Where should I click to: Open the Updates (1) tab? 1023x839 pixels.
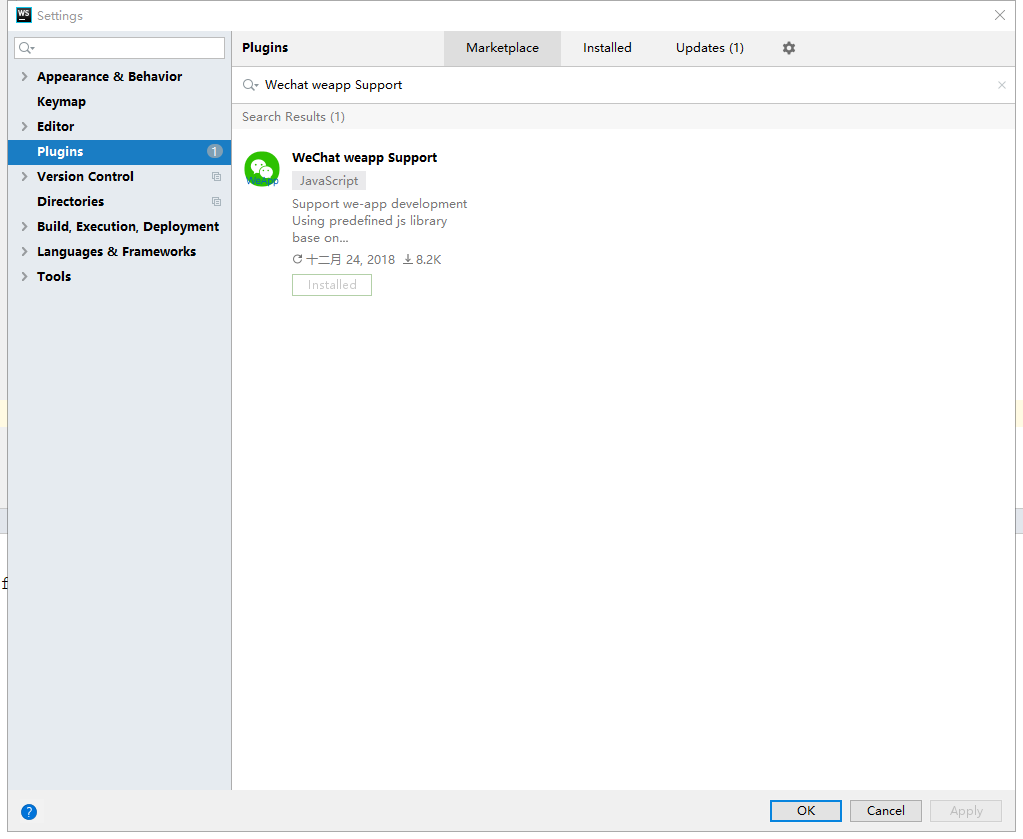710,48
